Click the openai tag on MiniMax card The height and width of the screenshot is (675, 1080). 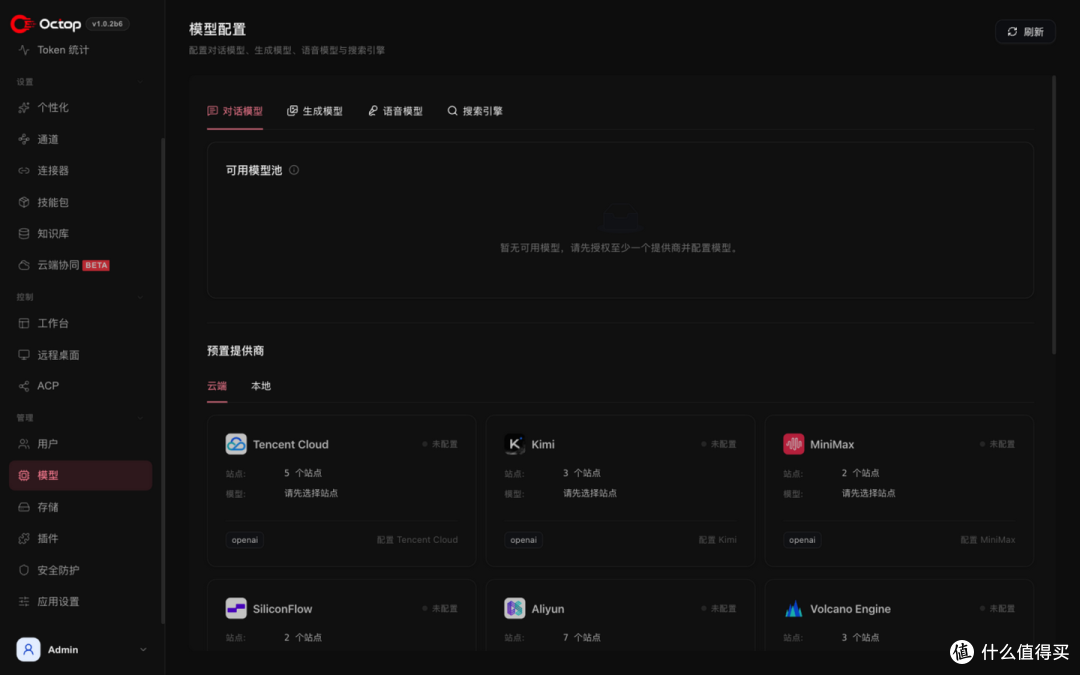pyautogui.click(x=802, y=540)
